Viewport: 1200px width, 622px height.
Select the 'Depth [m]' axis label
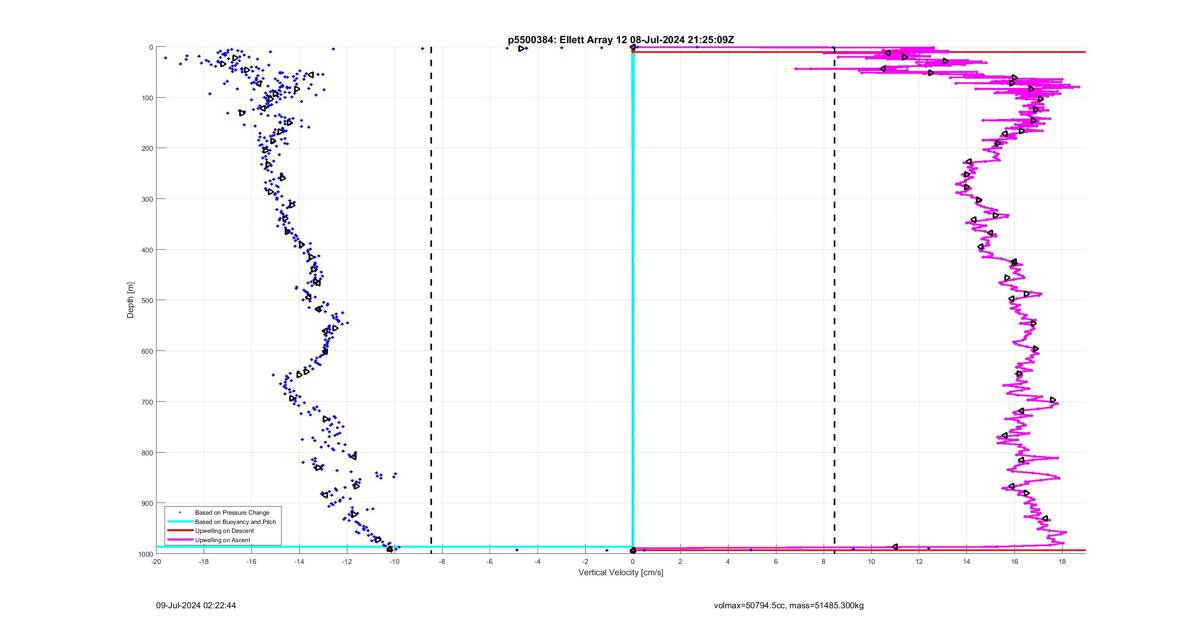point(131,300)
